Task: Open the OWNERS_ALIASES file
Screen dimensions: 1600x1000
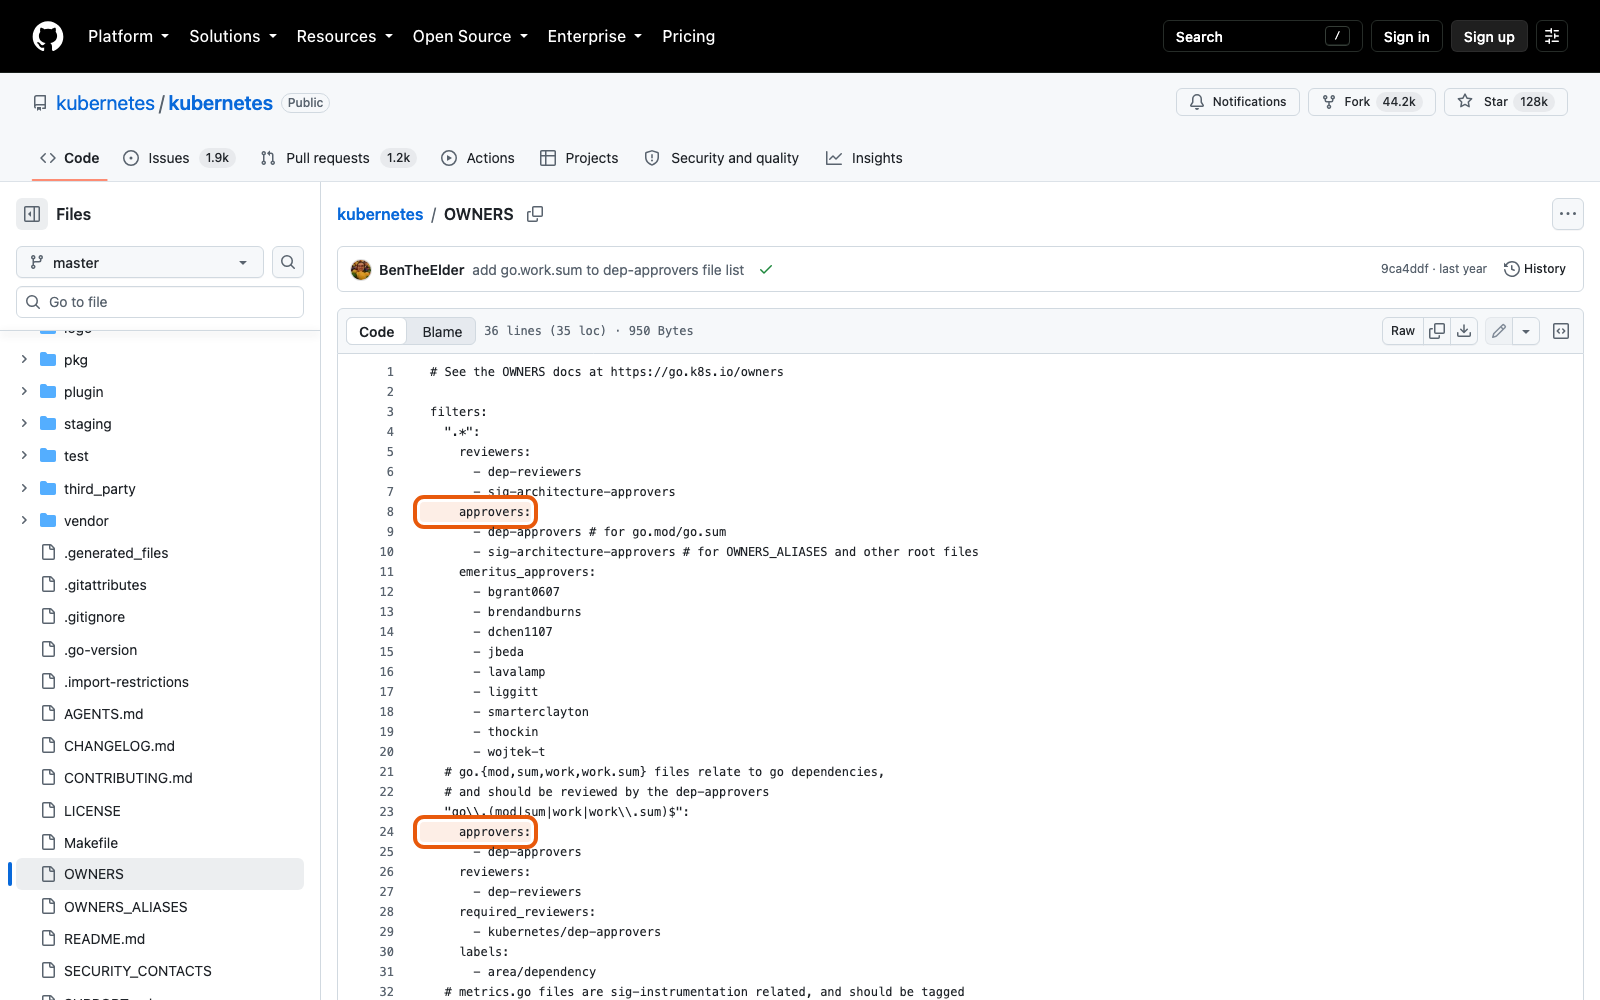Action: point(125,907)
